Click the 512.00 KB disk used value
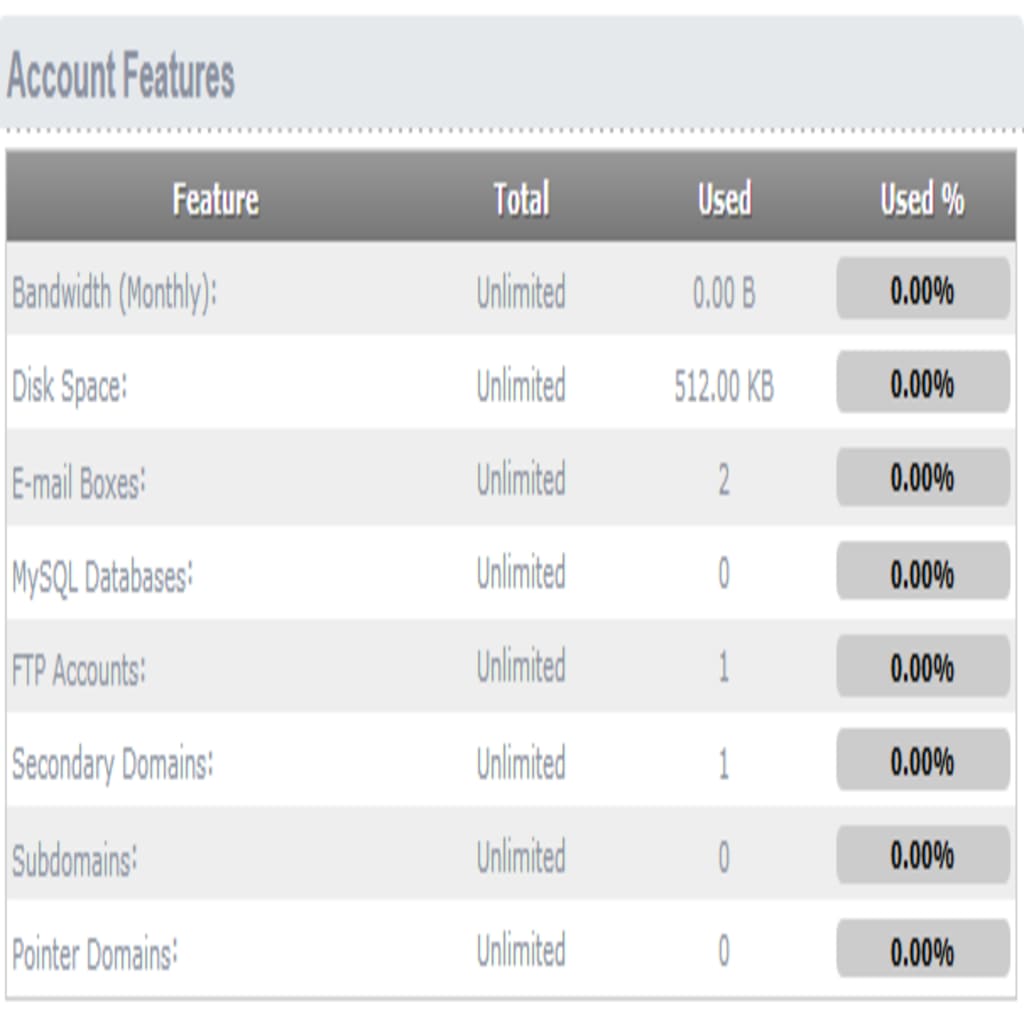Image resolution: width=1024 pixels, height=1024 pixels. [x=724, y=386]
